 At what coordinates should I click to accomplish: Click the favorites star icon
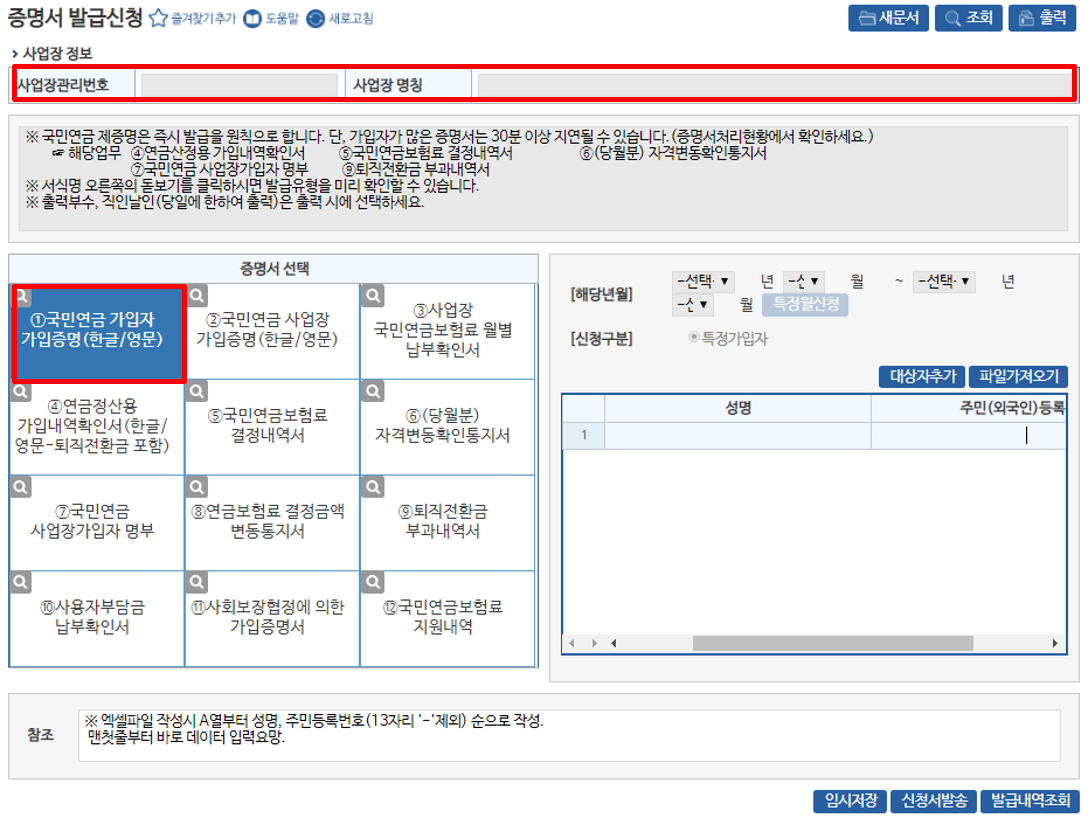(158, 18)
